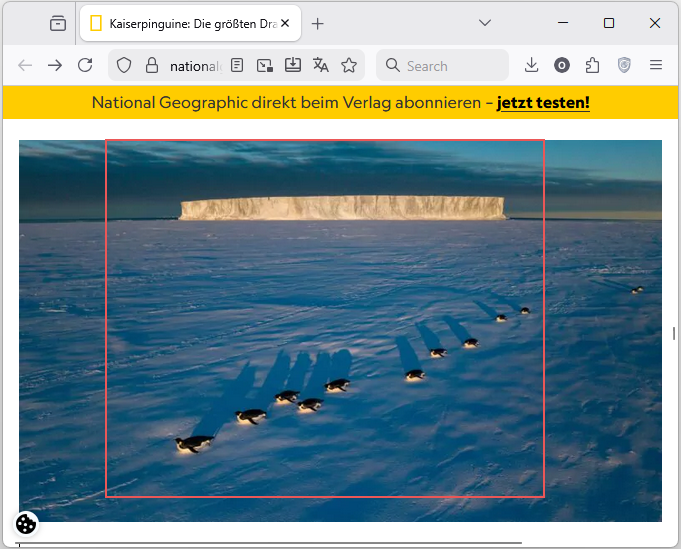681x549 pixels.
Task: Open the downloads panel
Action: click(x=531, y=65)
